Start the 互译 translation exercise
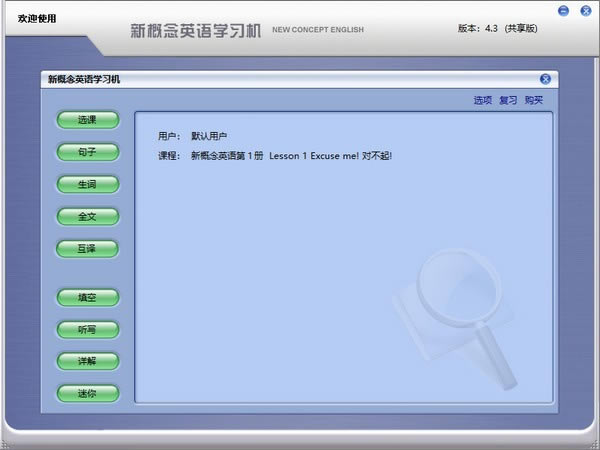This screenshot has height=450, width=600. pyautogui.click(x=87, y=248)
